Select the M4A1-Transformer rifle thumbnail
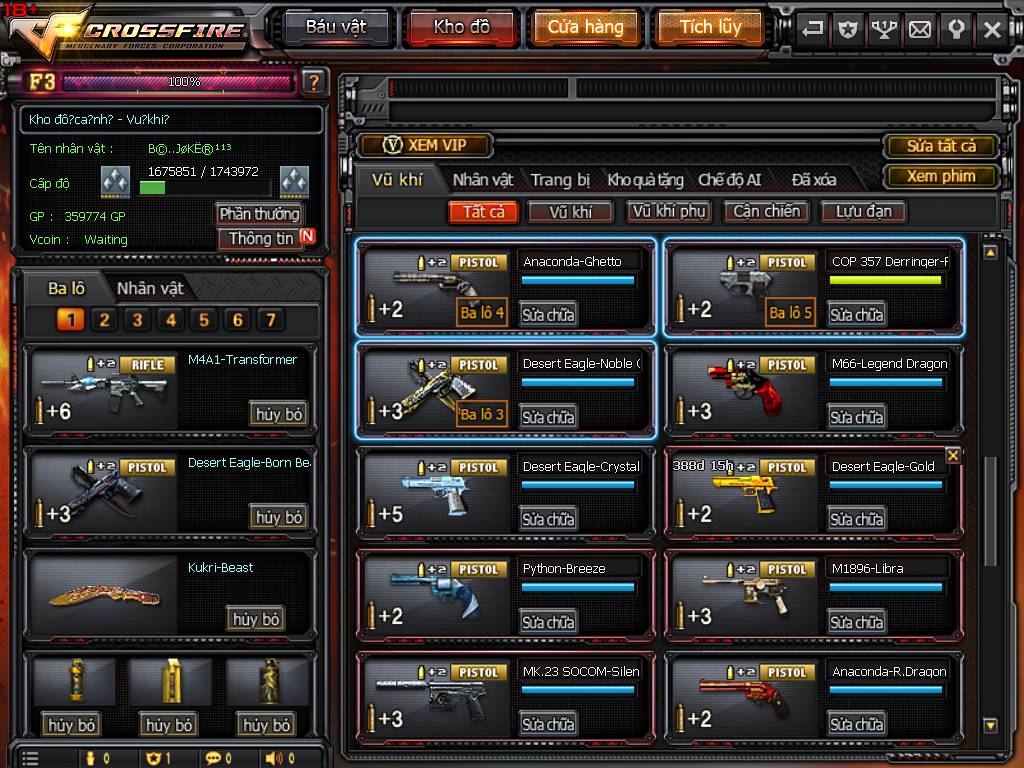Viewport: 1024px width, 768px height. [104, 391]
